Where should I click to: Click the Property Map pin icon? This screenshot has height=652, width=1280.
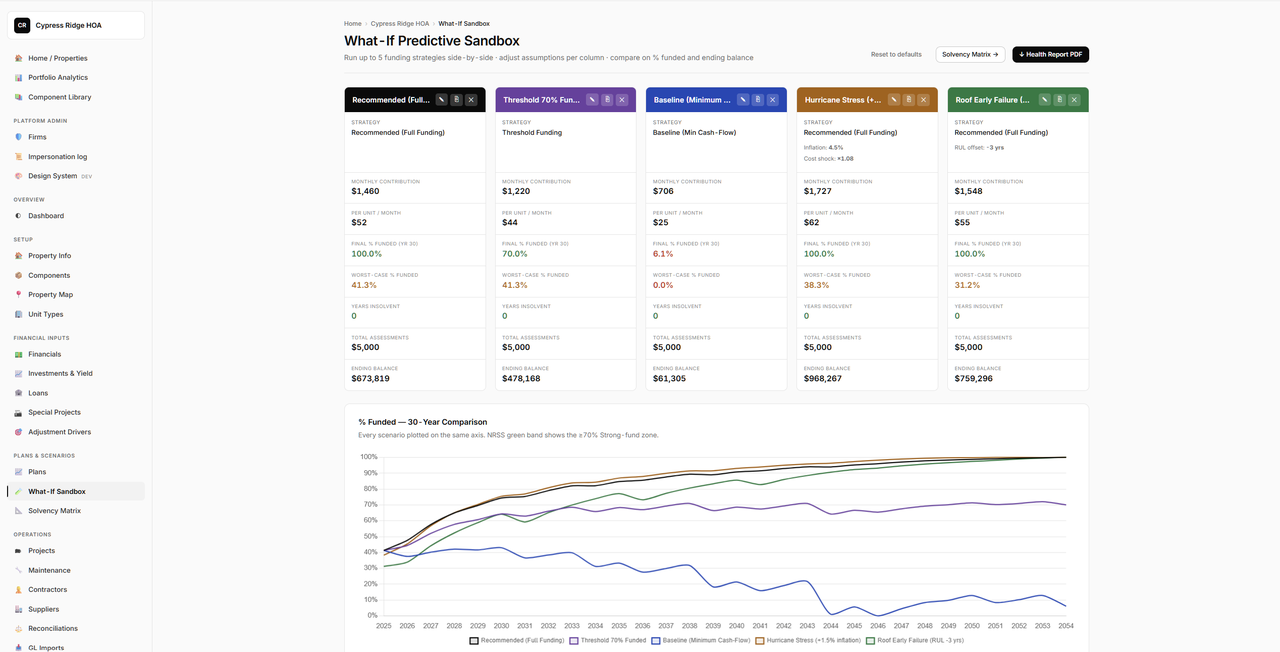(x=18, y=295)
